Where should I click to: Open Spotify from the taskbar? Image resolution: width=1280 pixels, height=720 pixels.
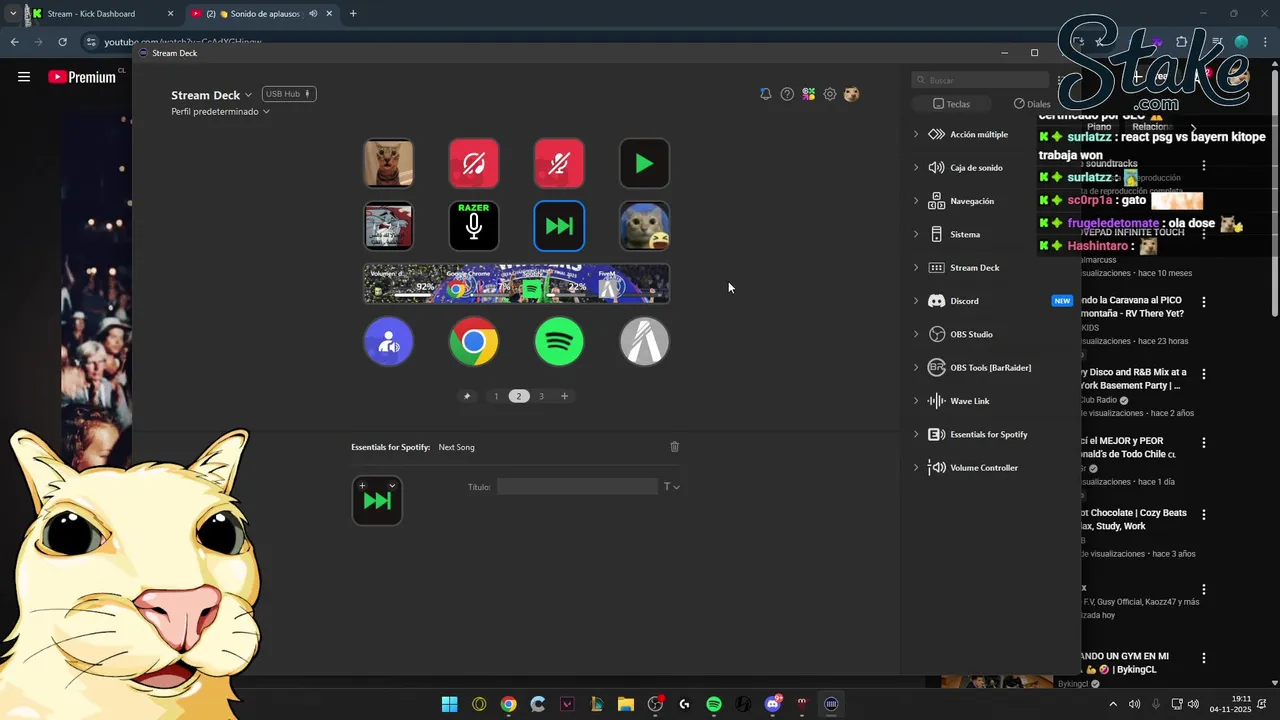[x=714, y=704]
